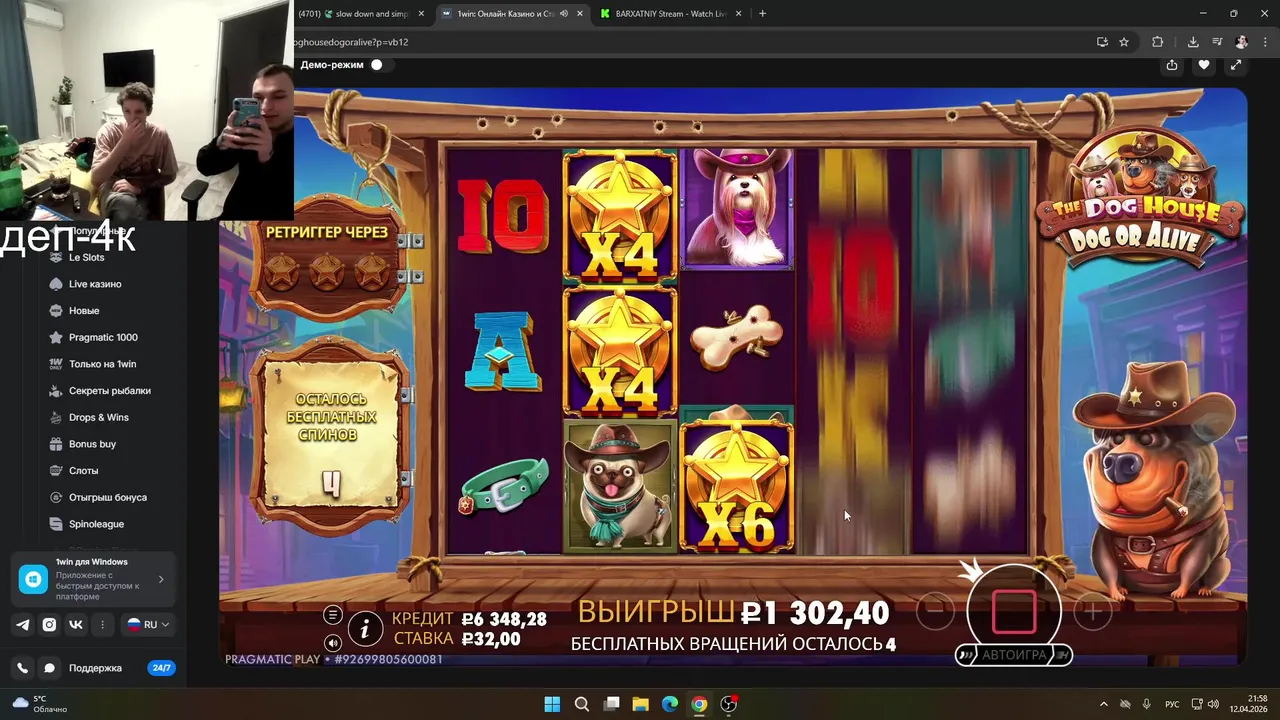Click the КРЕДИТ ₽6 348,28 balance
This screenshot has height=720, width=1280.
(469, 619)
